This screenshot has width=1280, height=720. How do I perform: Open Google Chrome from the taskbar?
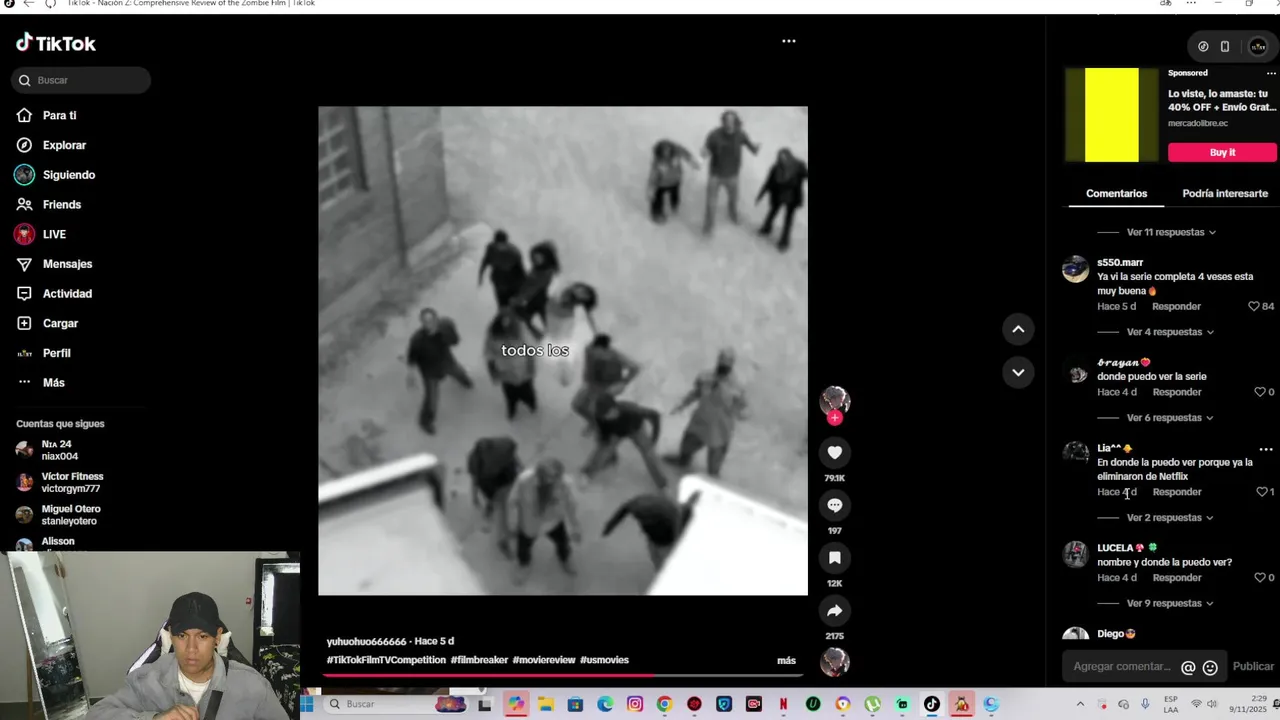664,704
